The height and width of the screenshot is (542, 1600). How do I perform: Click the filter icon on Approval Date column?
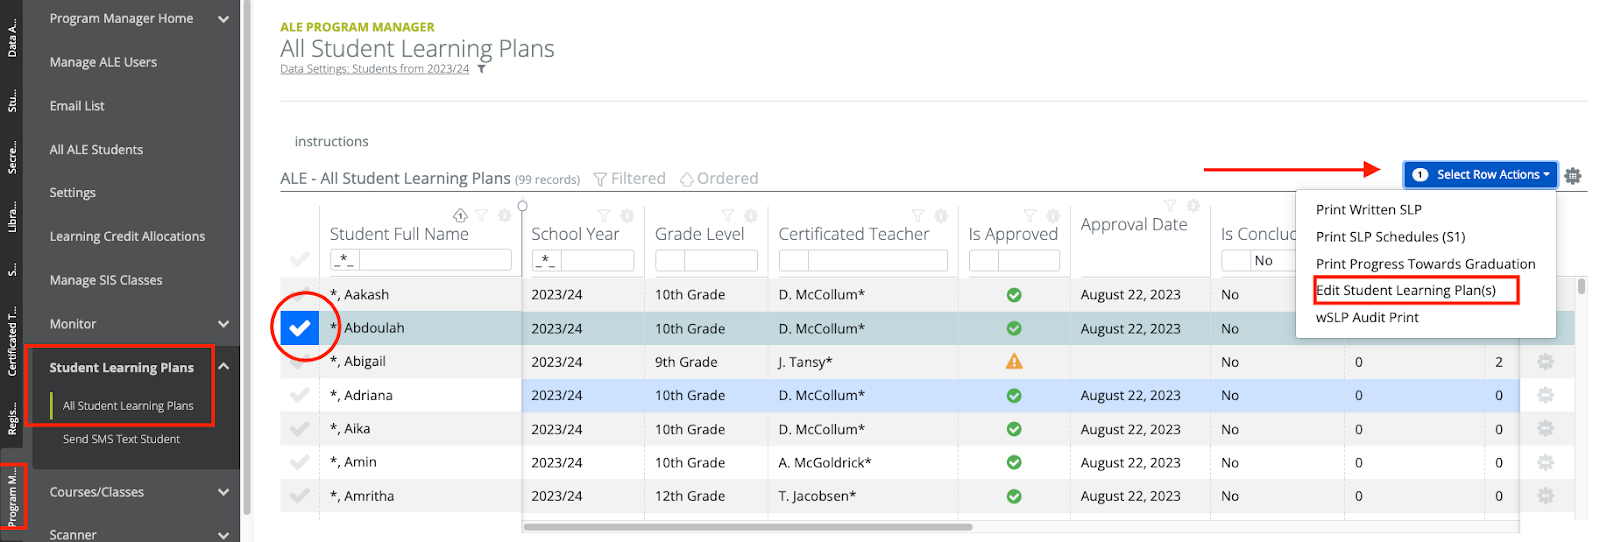coord(1170,206)
